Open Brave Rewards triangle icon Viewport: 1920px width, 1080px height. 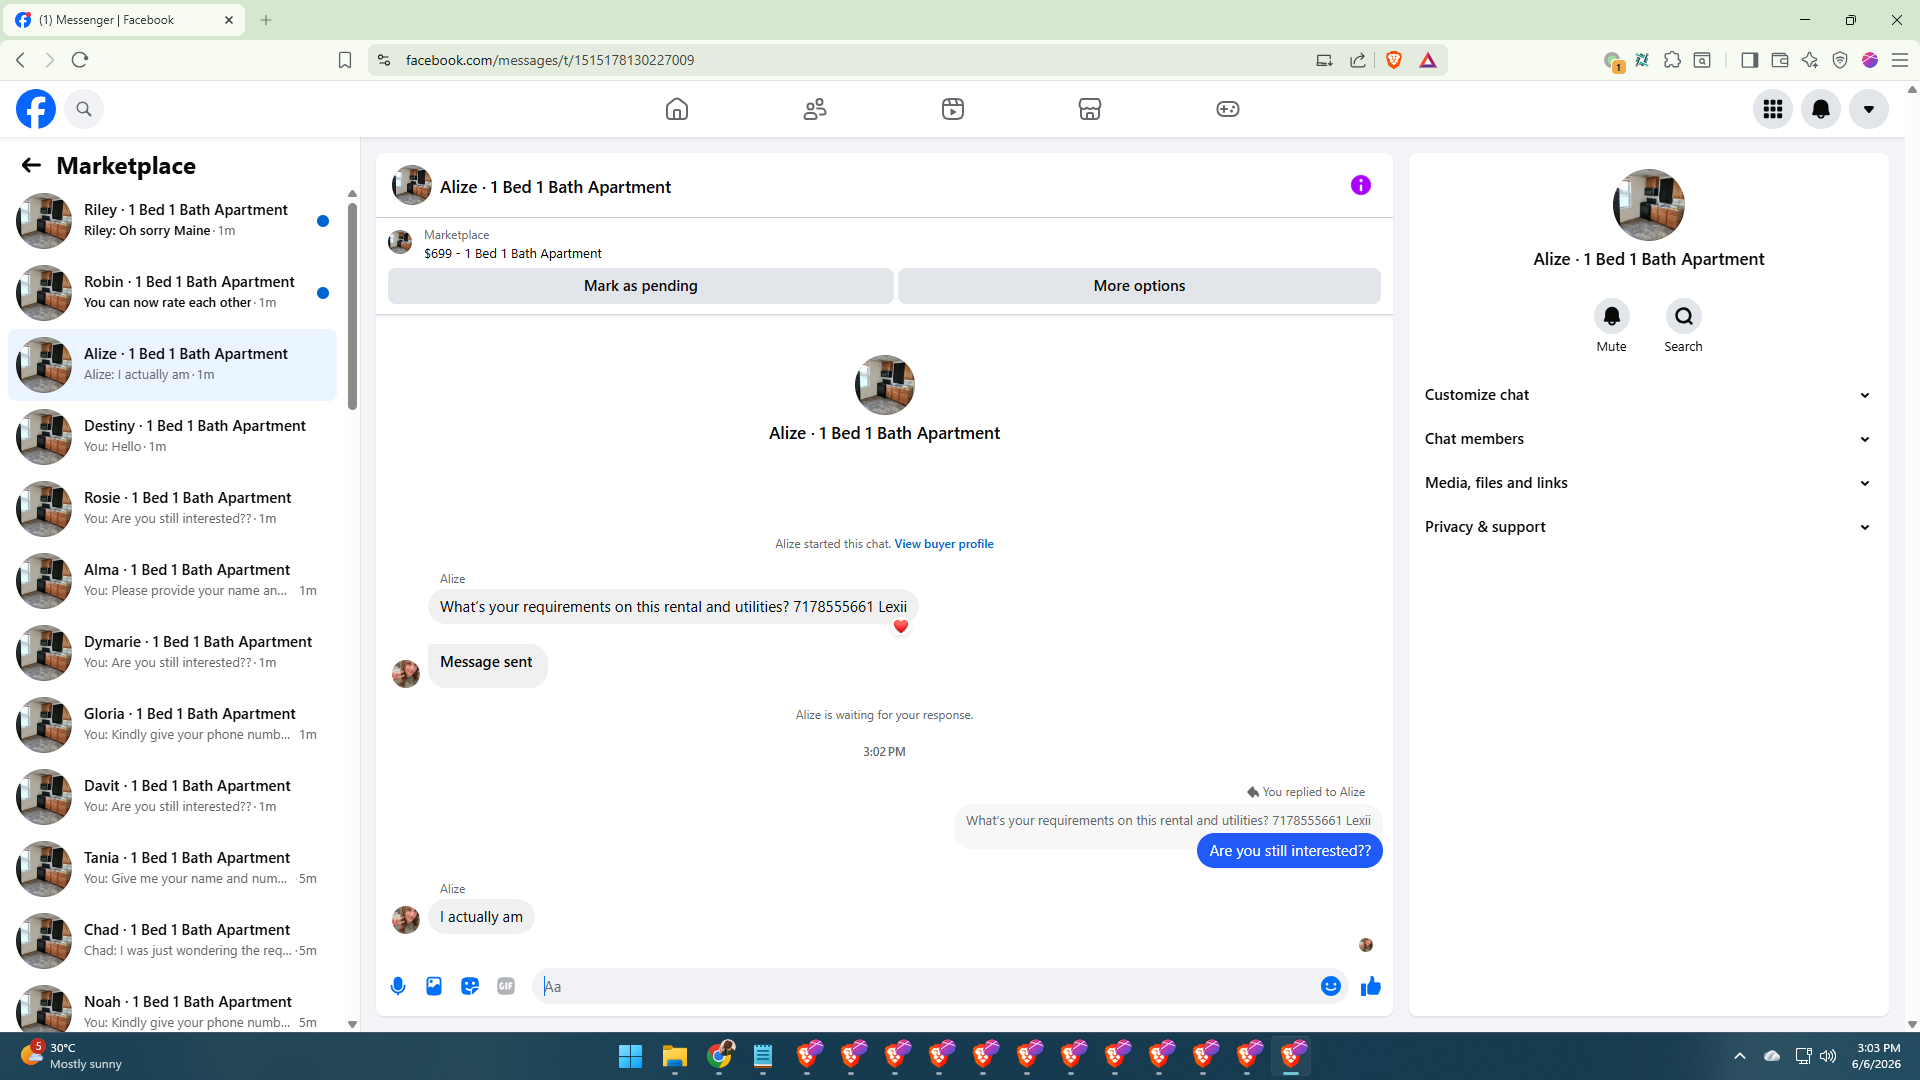[1428, 60]
